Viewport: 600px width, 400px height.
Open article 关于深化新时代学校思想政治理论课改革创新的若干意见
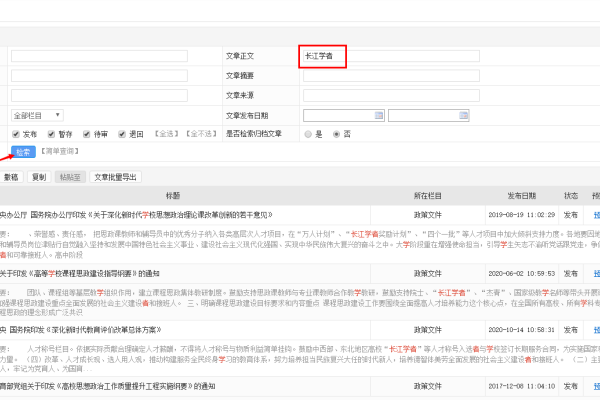click(136, 215)
